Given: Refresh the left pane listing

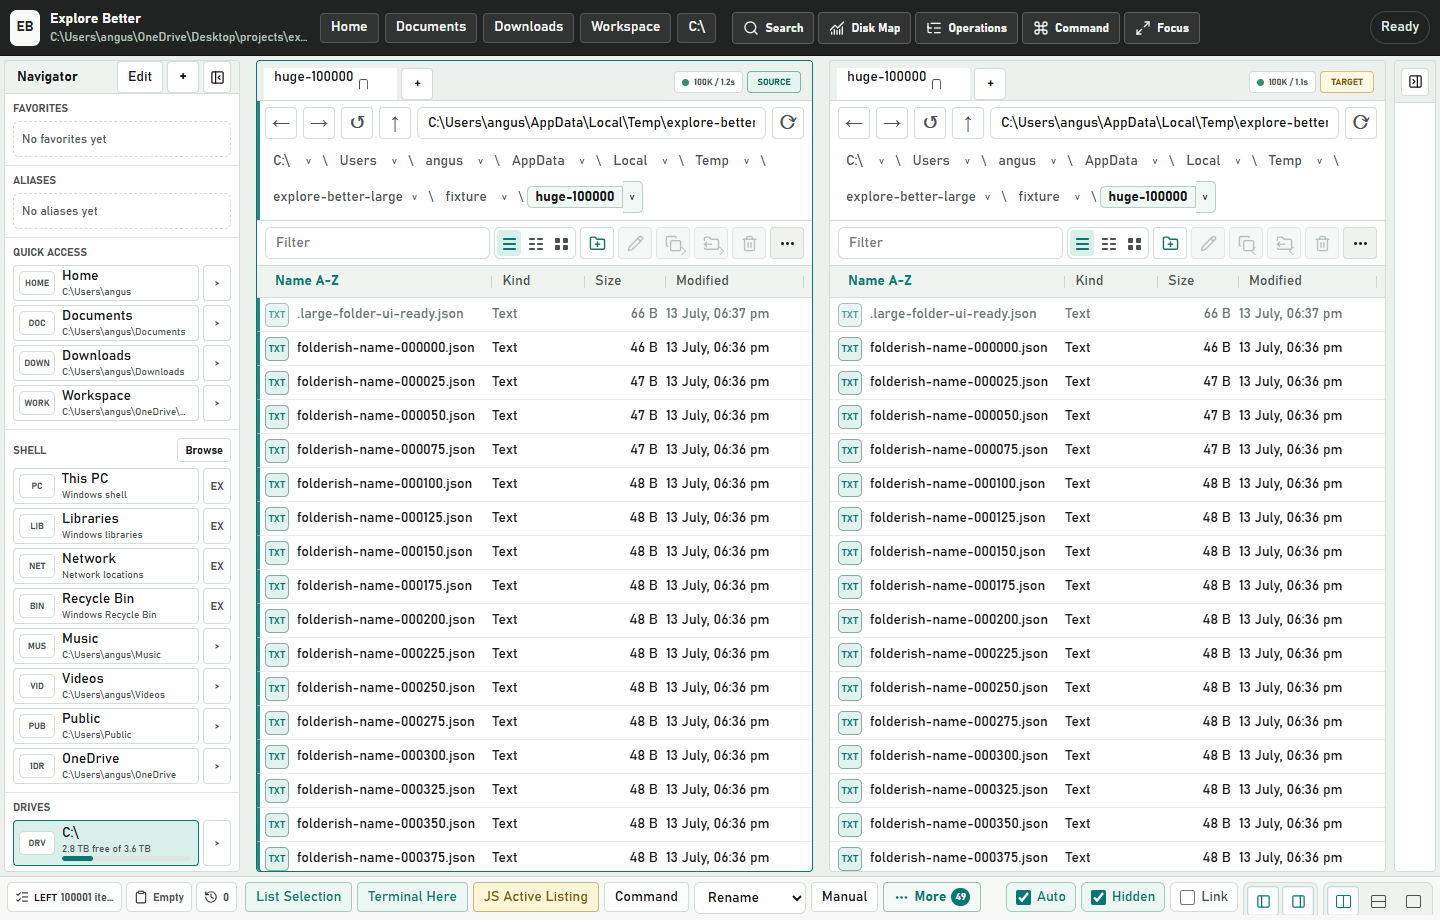Looking at the screenshot, I should tap(788, 123).
